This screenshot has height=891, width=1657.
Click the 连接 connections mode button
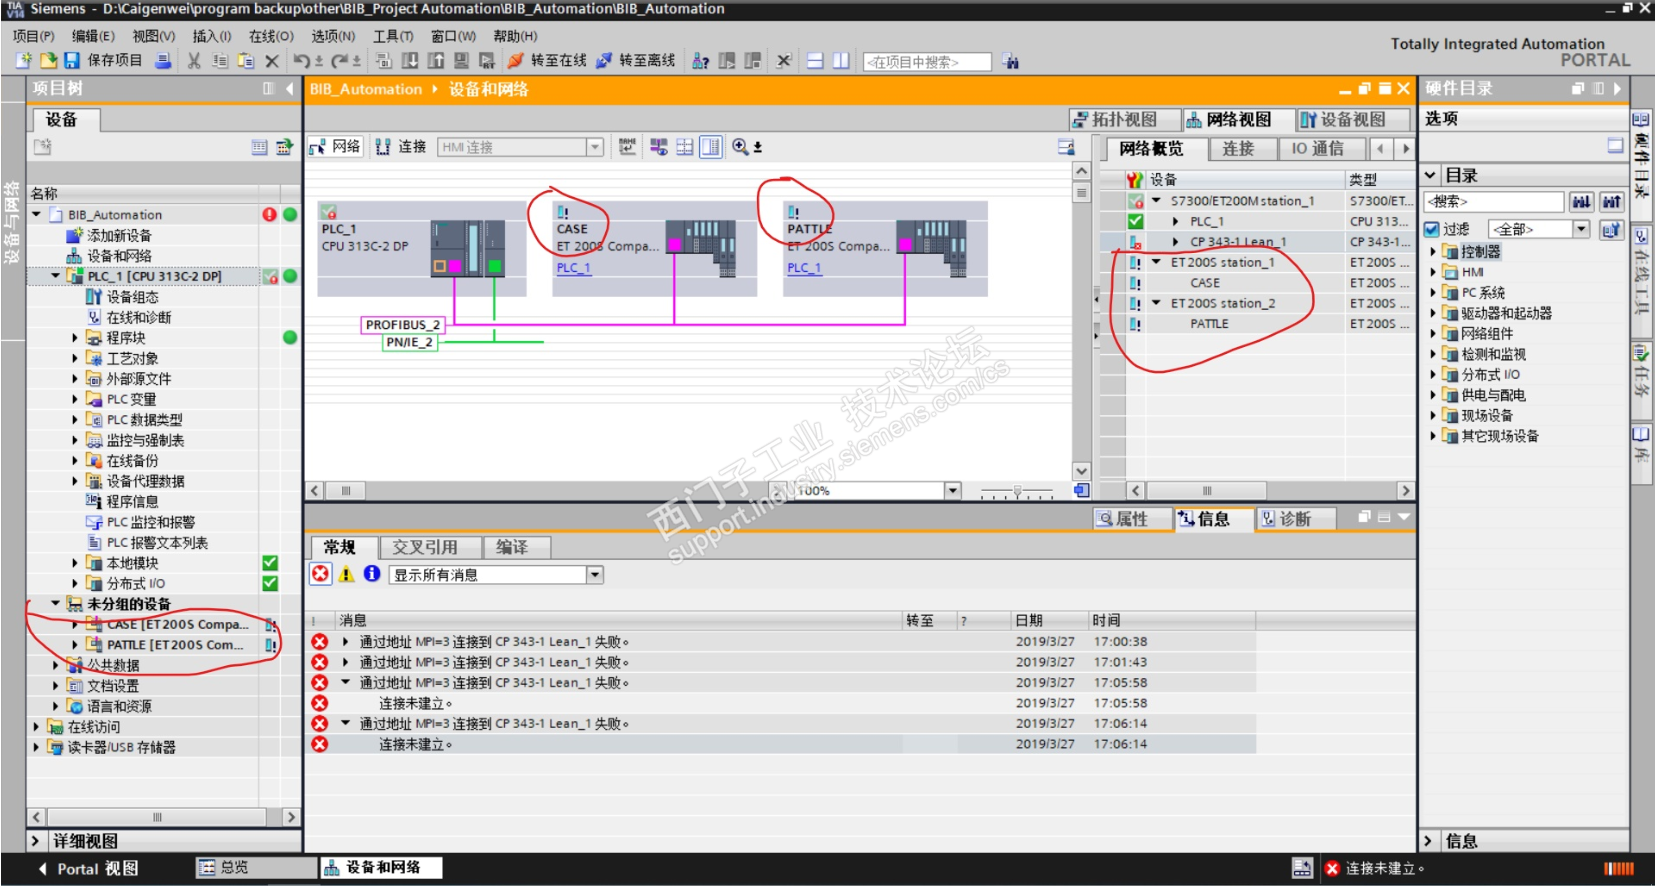pyautogui.click(x=402, y=147)
